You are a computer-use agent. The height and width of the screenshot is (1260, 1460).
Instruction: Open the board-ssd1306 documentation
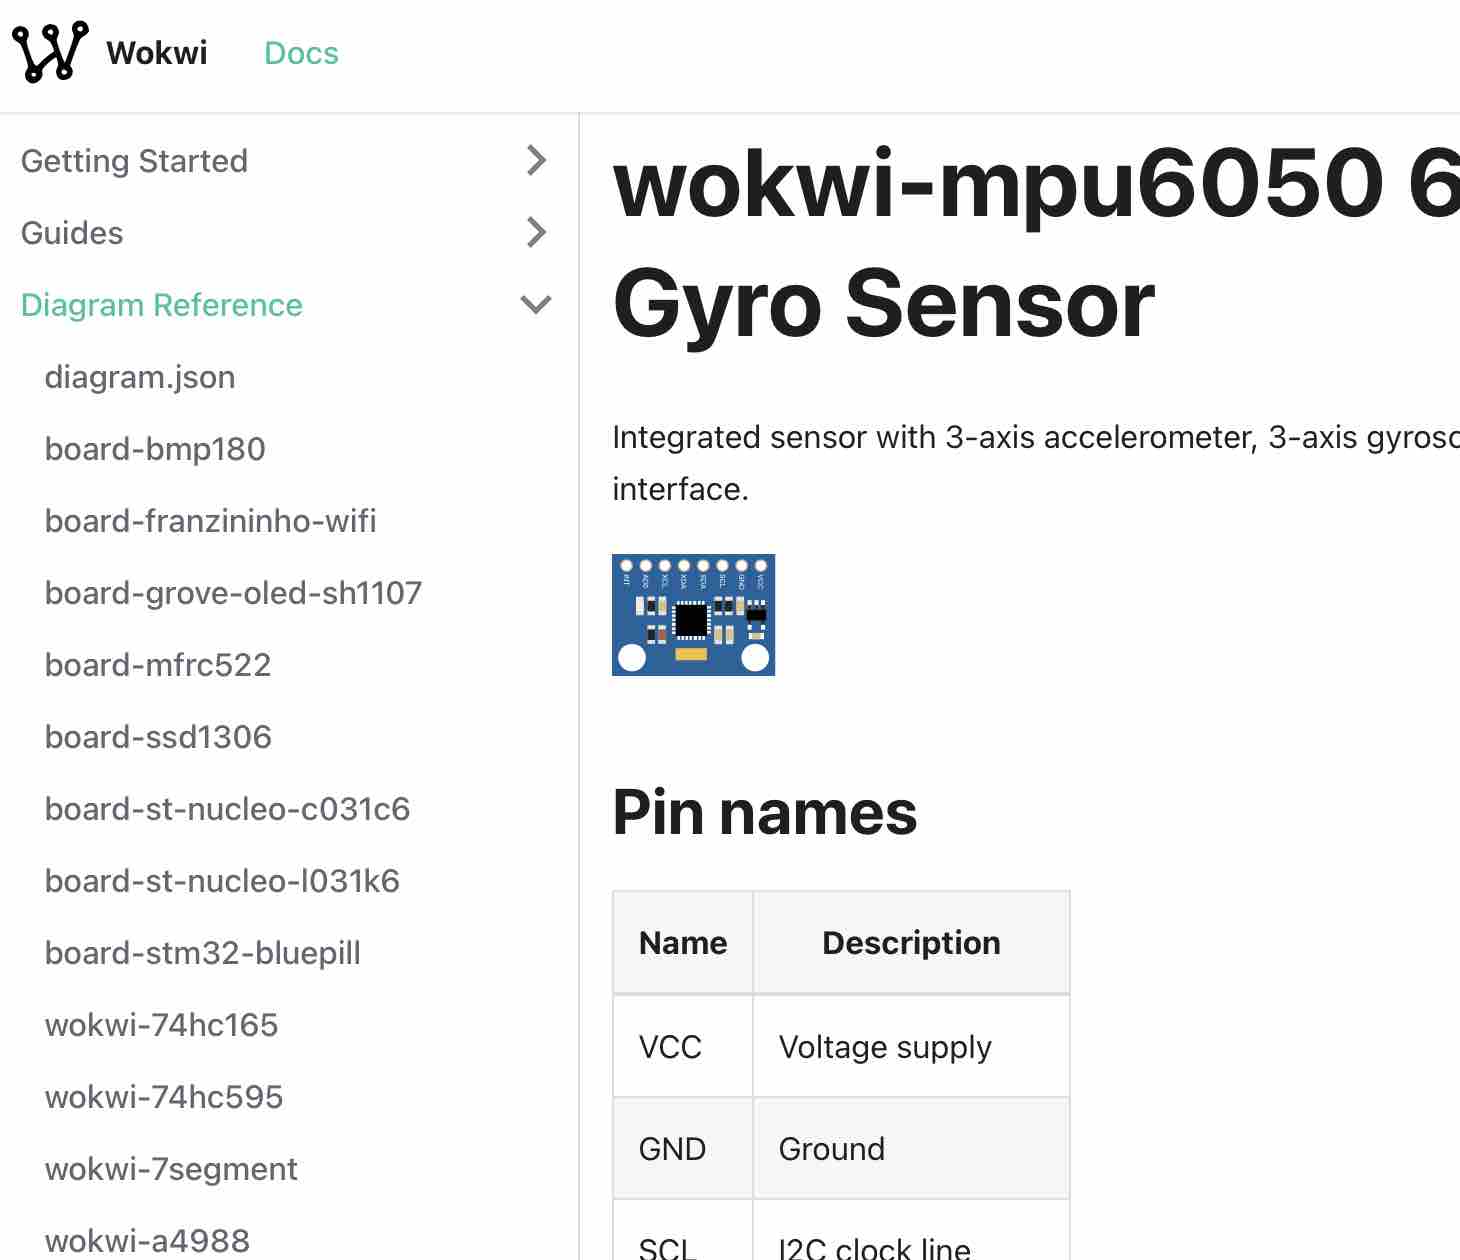(x=158, y=737)
